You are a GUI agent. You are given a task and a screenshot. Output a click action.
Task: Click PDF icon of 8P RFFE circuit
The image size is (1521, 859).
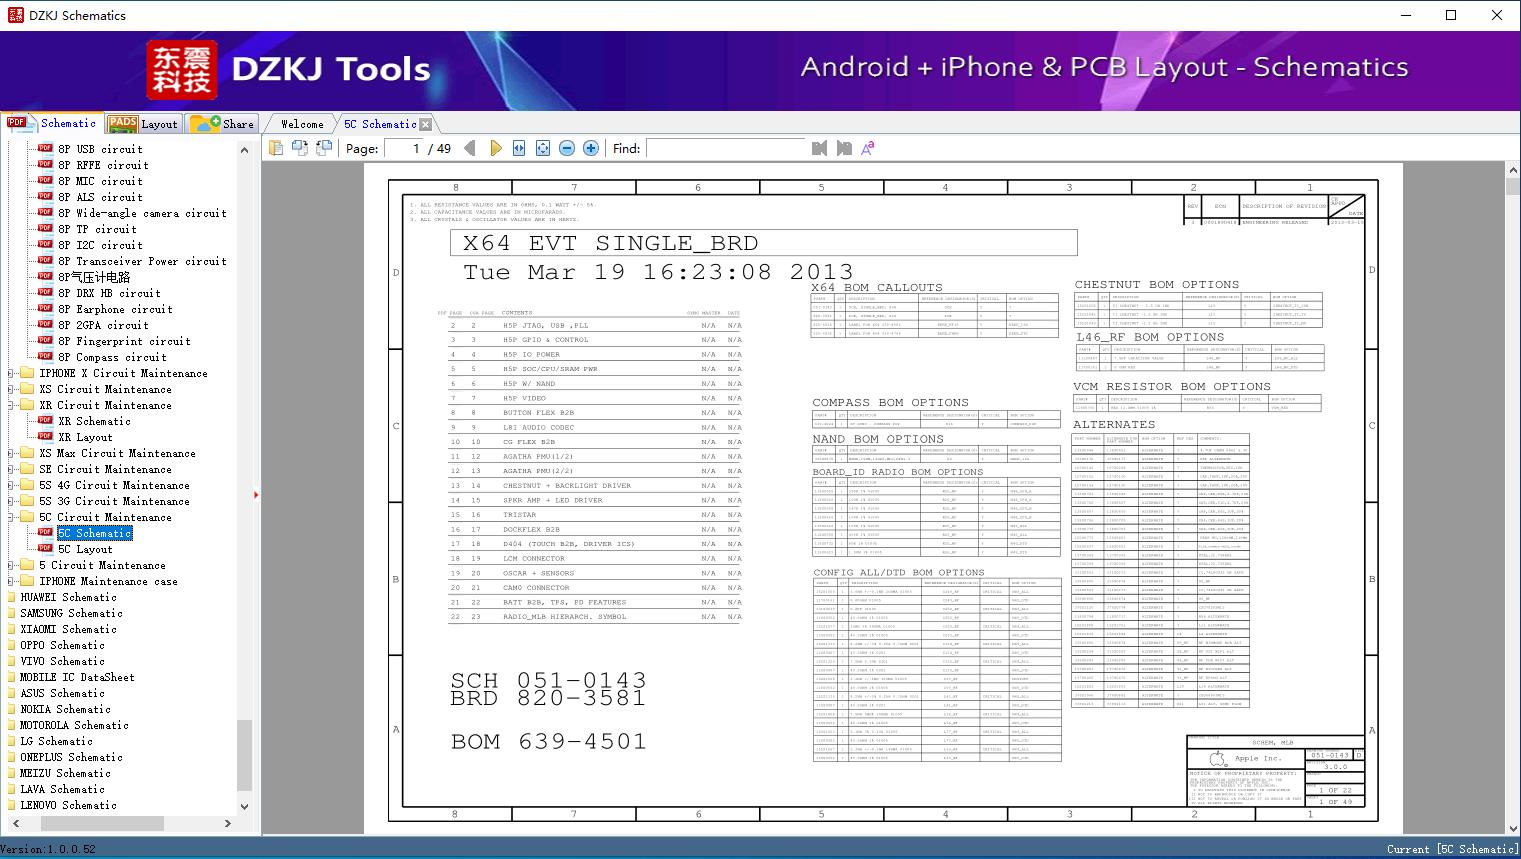pyautogui.click(x=45, y=165)
